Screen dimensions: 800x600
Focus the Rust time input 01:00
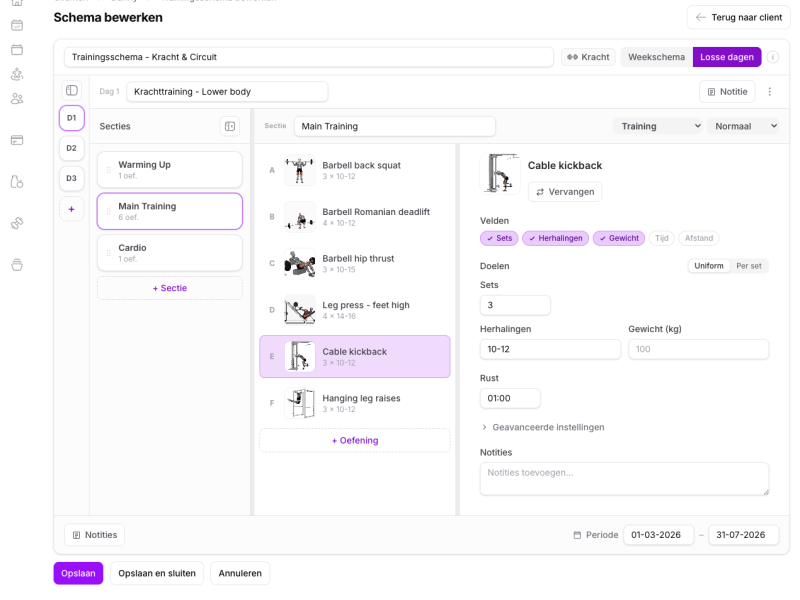510,398
